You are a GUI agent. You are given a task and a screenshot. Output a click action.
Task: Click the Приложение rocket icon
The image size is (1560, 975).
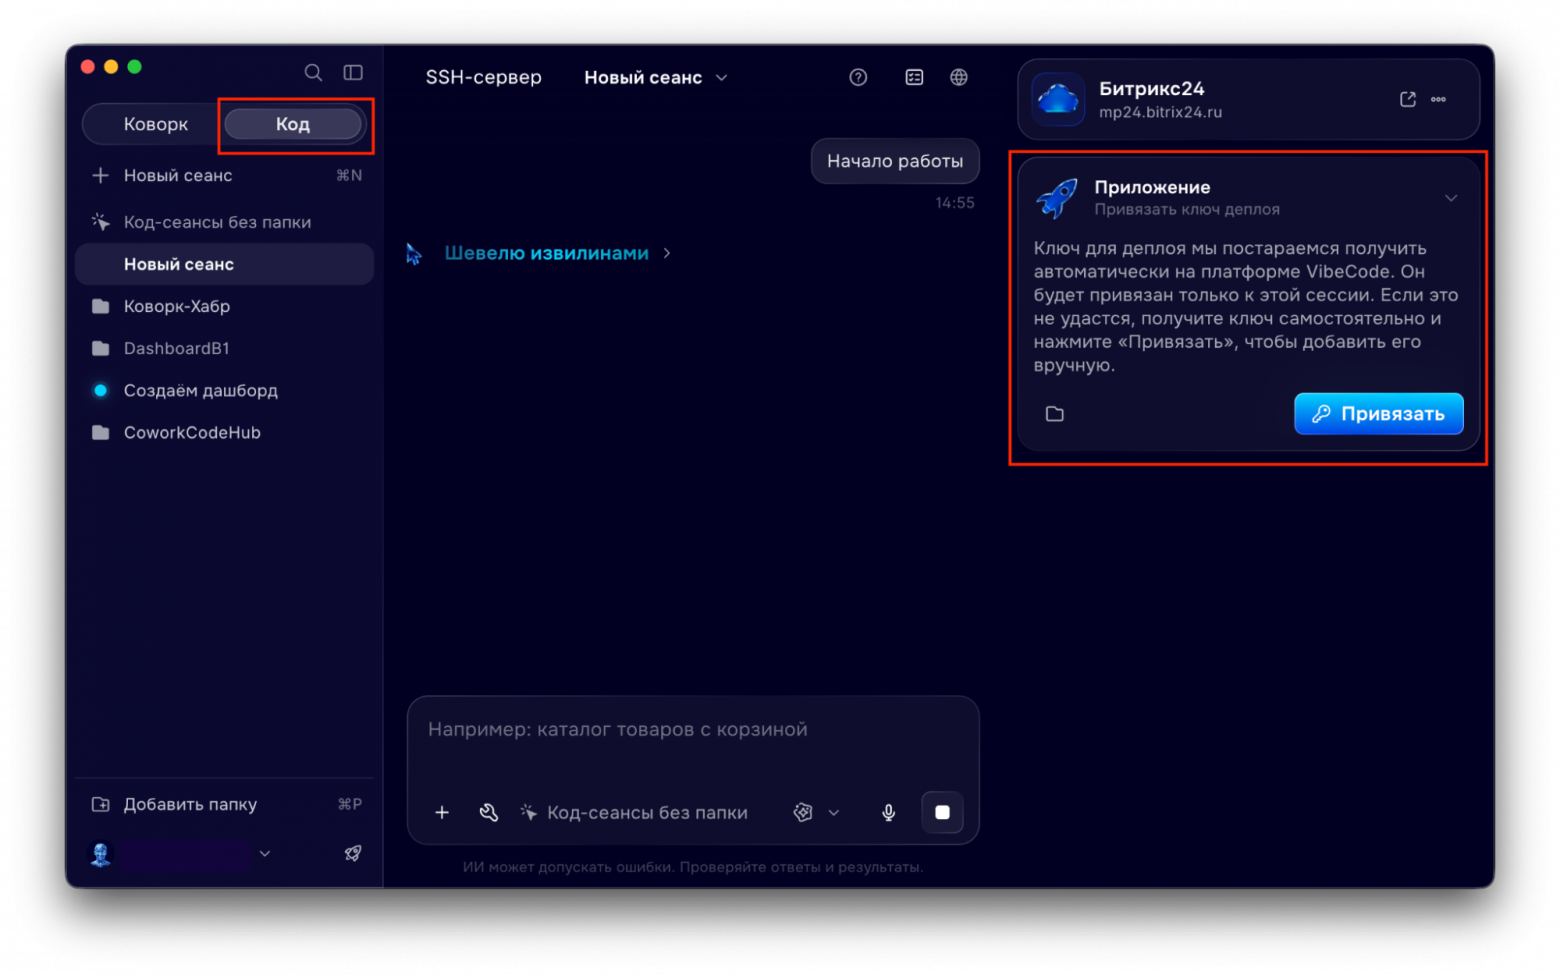point(1057,198)
